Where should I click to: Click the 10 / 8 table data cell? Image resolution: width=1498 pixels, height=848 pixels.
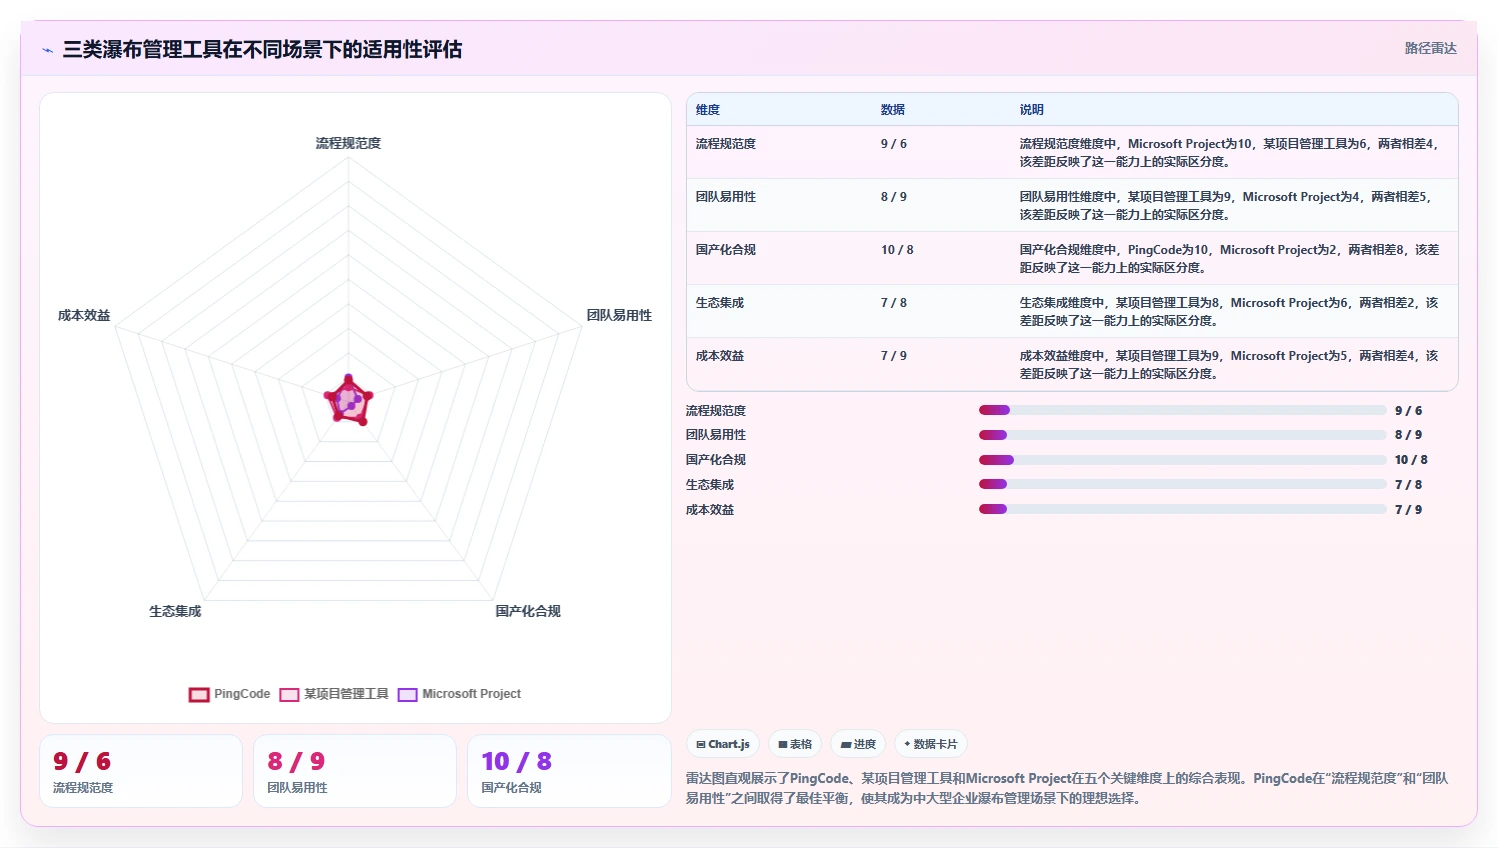[x=897, y=250]
